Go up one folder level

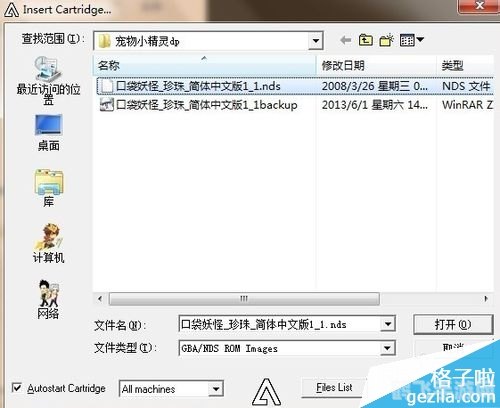tap(366, 40)
